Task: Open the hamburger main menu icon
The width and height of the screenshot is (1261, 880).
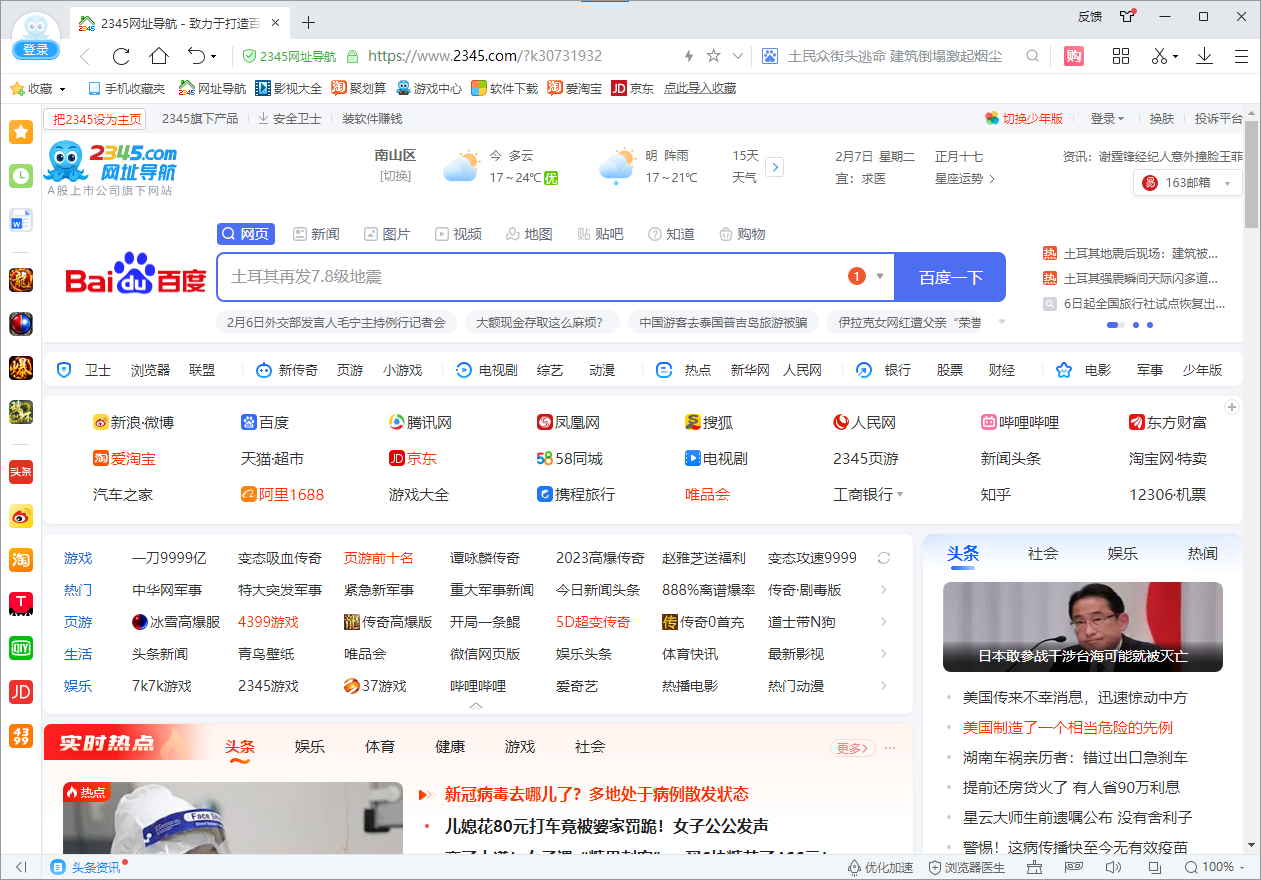Action: (1242, 56)
